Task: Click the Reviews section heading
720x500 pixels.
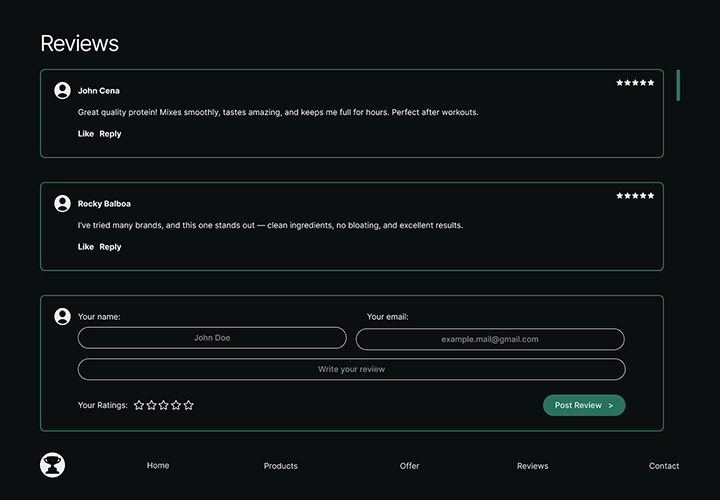Action: [79, 44]
